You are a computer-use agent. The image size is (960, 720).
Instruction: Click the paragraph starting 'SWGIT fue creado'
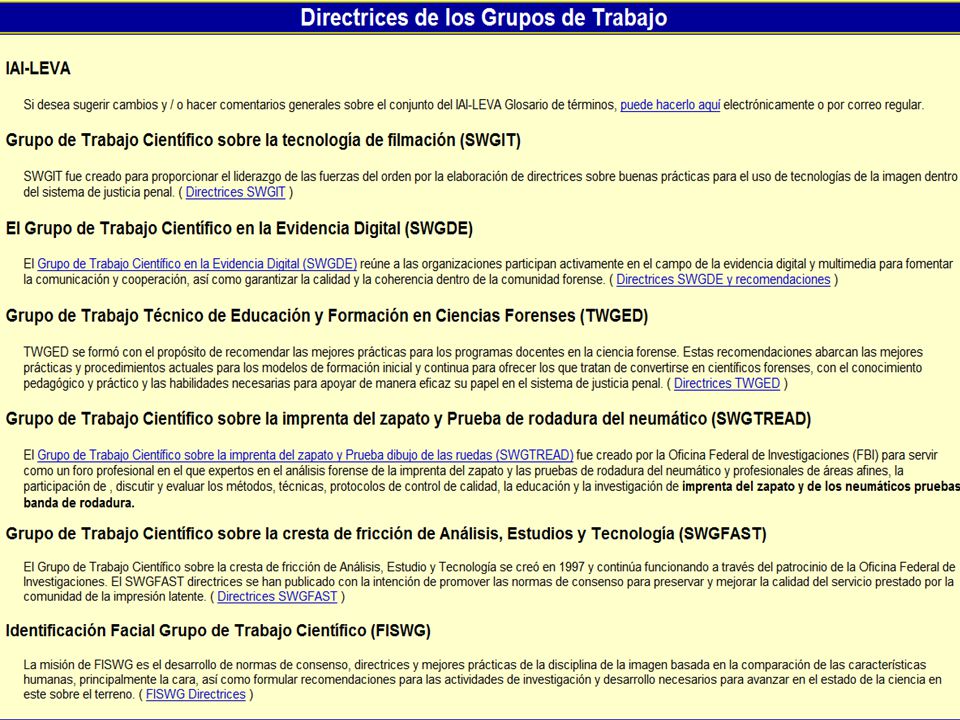491,184
